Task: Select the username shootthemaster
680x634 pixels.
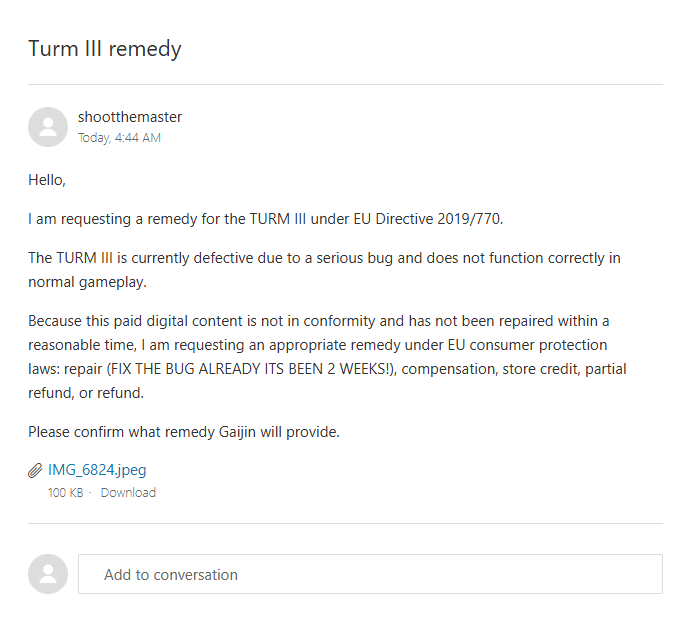Action: [x=130, y=117]
